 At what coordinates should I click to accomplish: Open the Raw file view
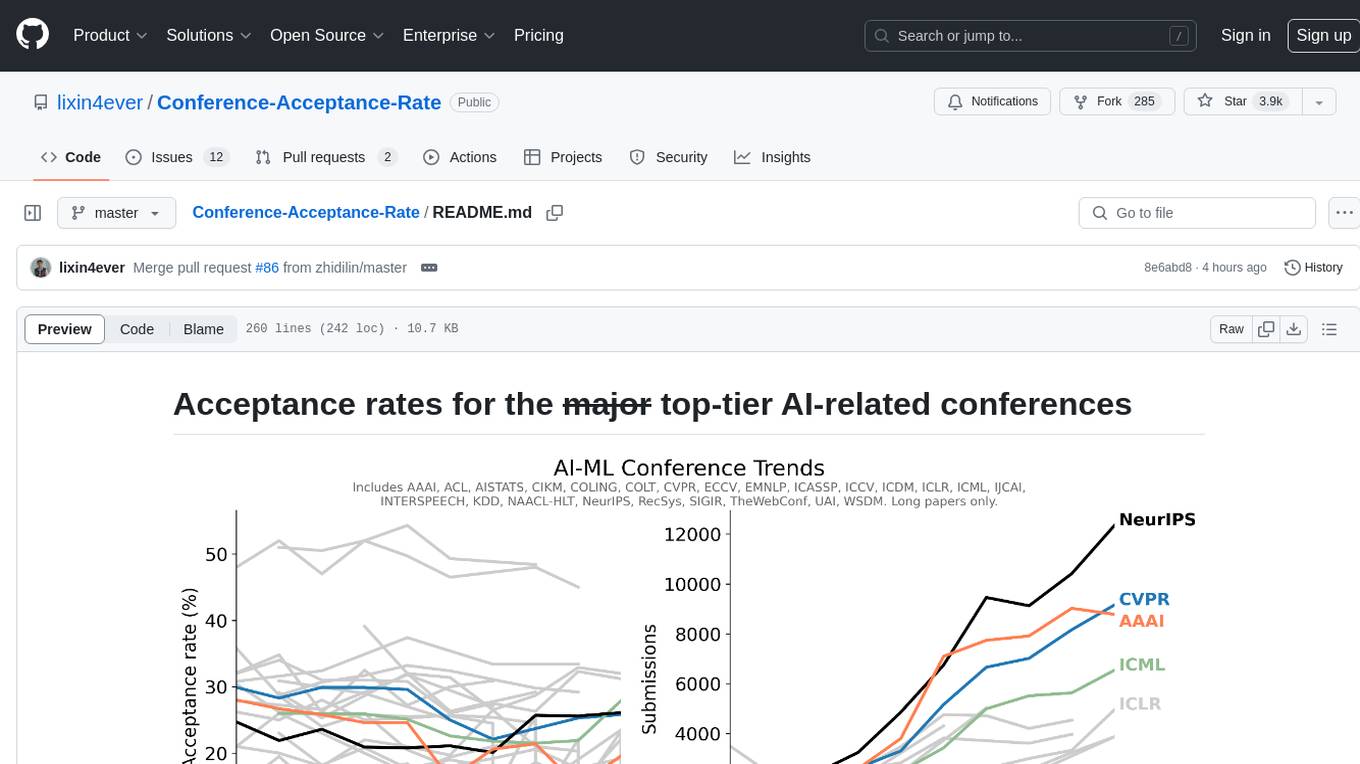1231,329
